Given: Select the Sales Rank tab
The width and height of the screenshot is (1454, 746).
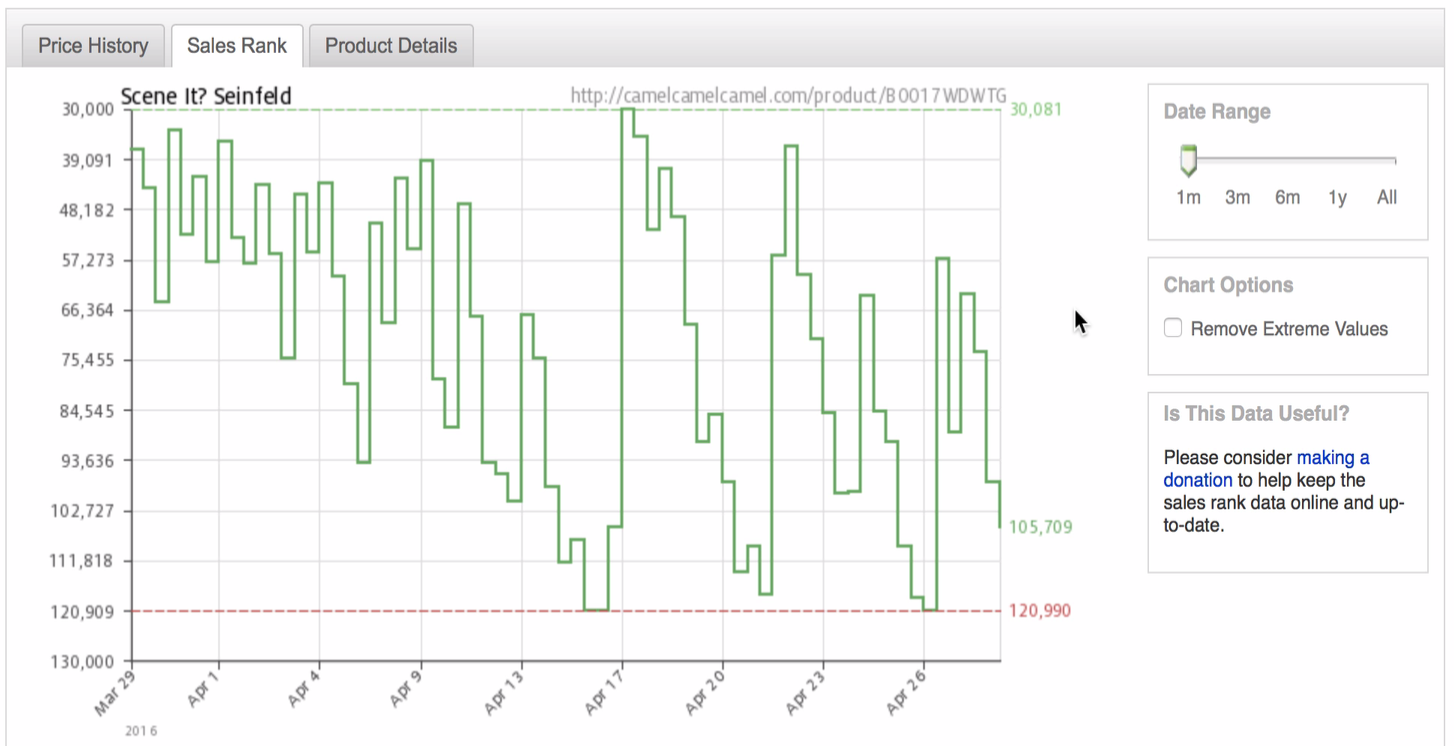Looking at the screenshot, I should (x=237, y=46).
